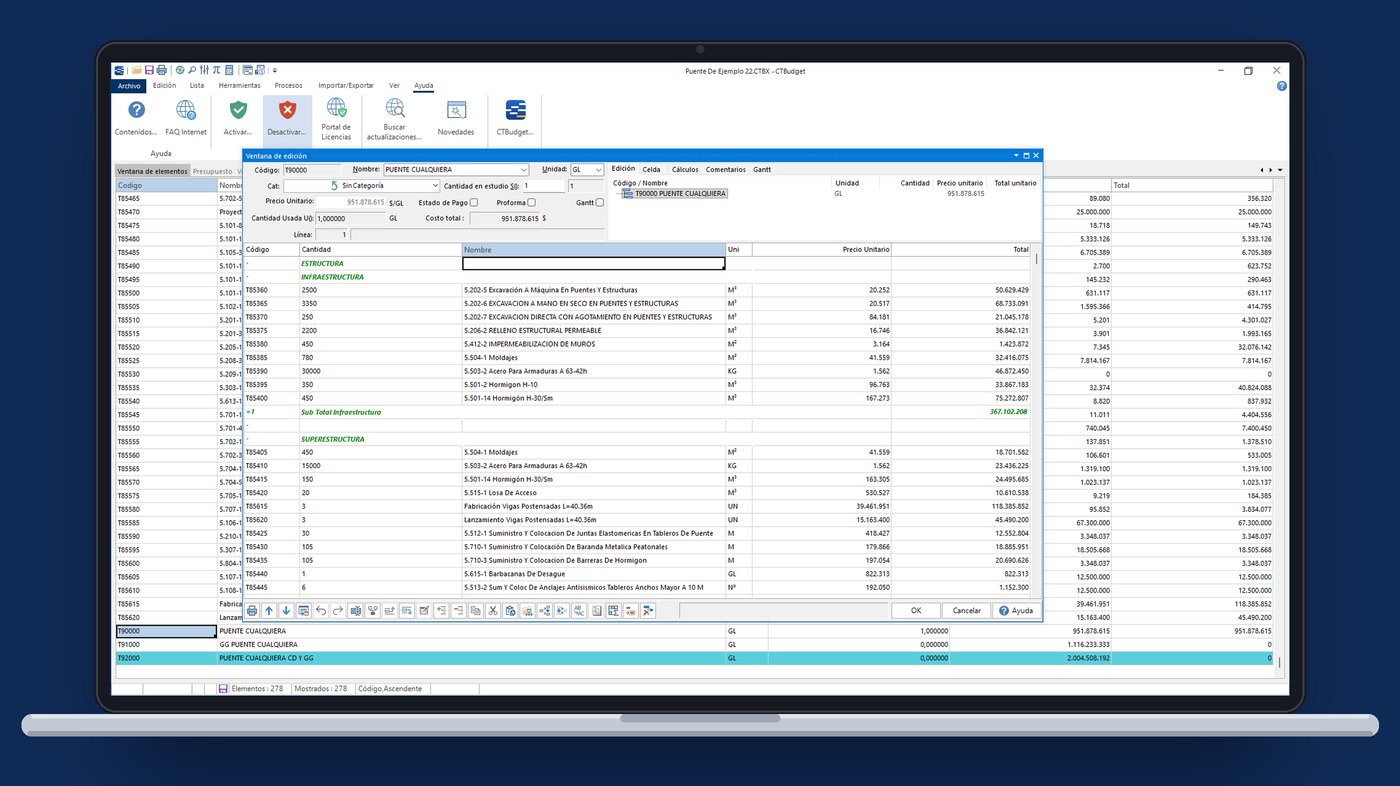Tick the Estado de Pago checkbox
The width and height of the screenshot is (1400, 786).
(474, 203)
